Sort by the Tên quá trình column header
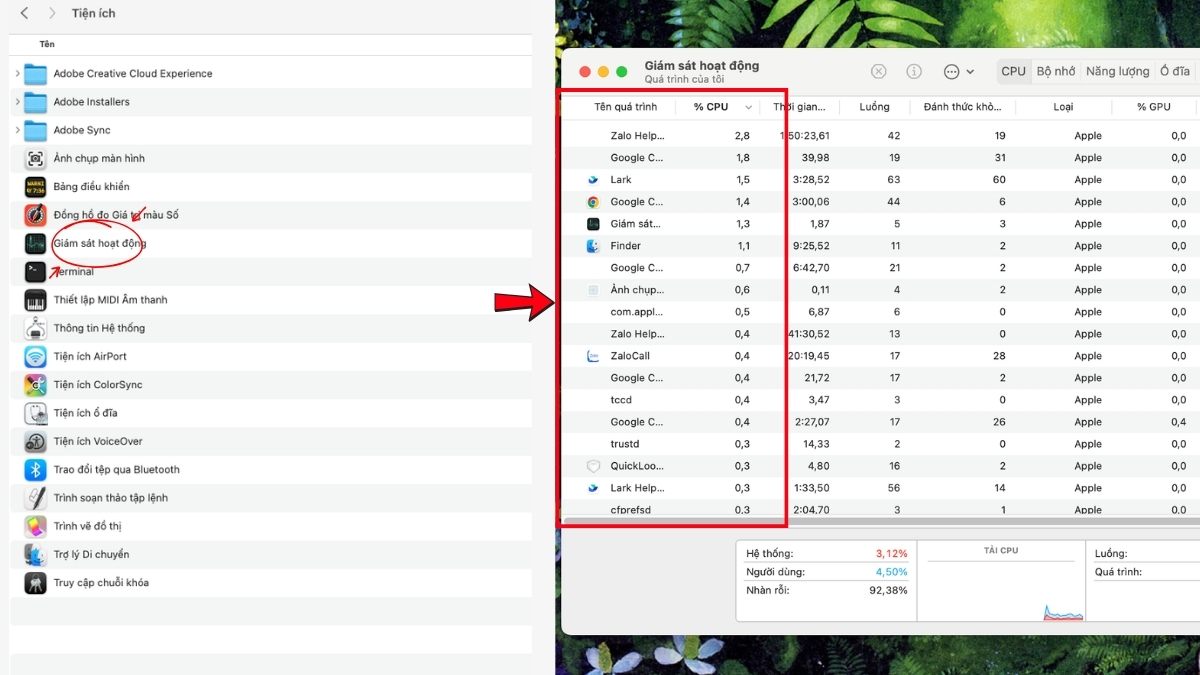The height and width of the screenshot is (675, 1200). coord(626,107)
